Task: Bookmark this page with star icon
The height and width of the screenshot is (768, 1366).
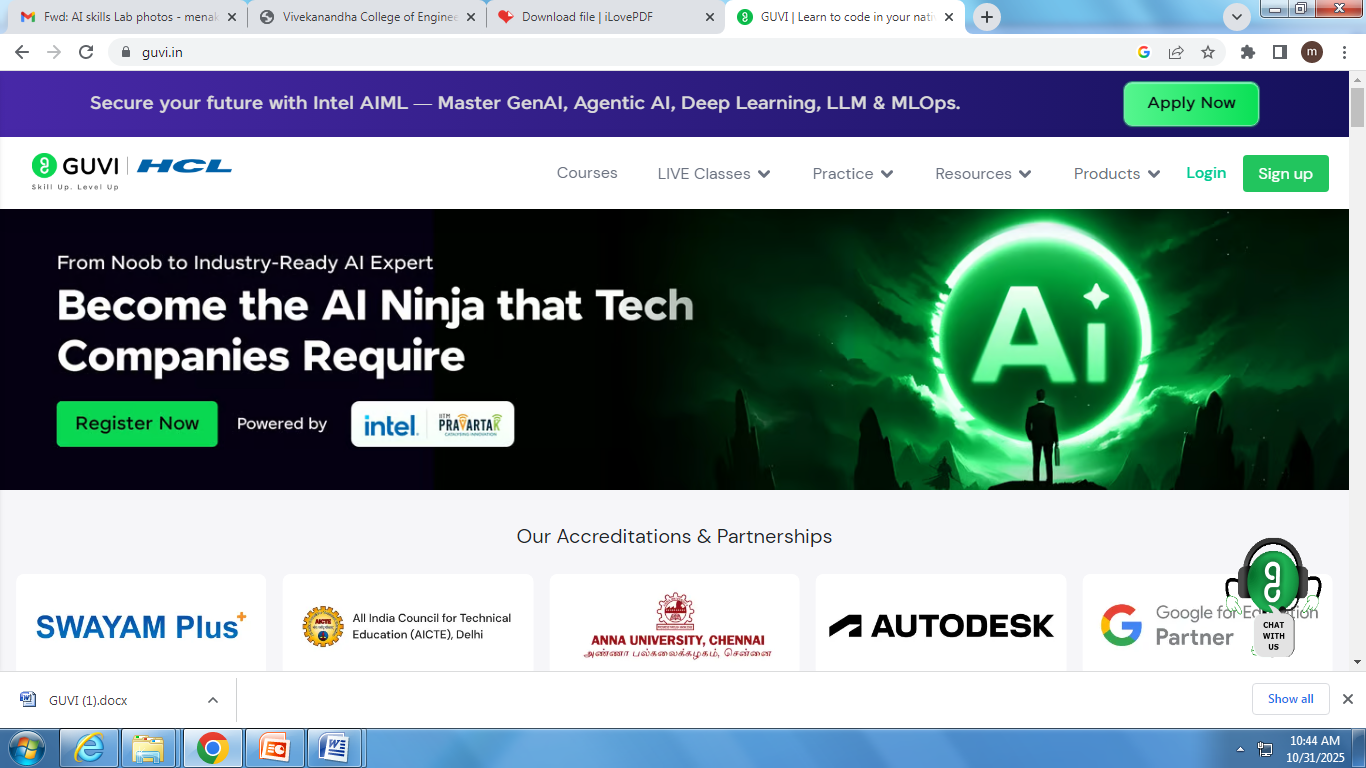Action: tap(1208, 52)
